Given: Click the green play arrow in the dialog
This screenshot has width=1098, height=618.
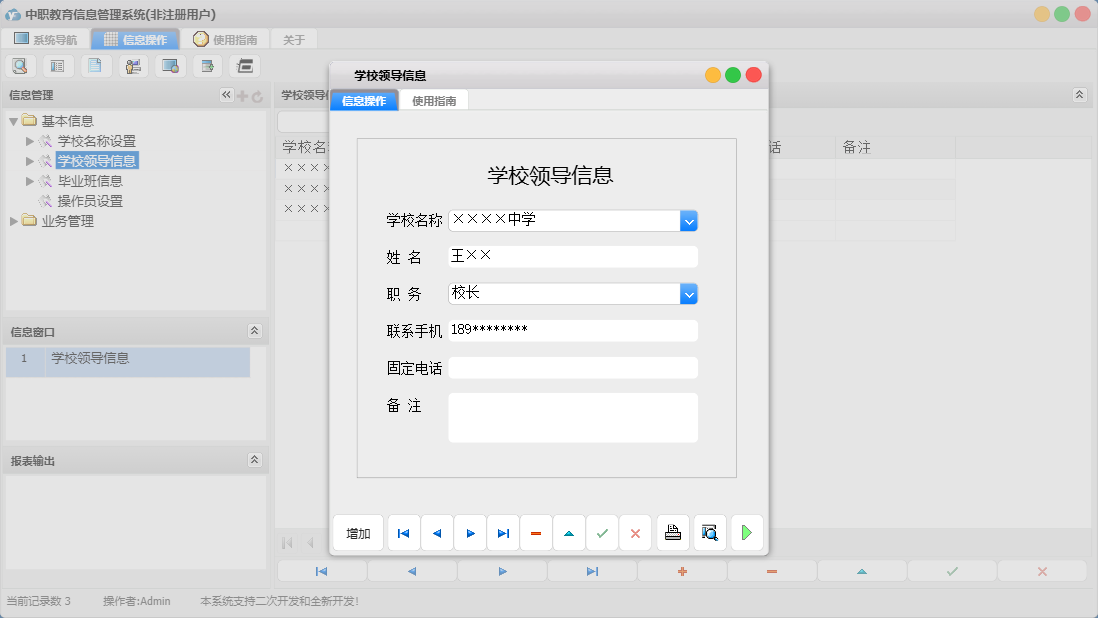Looking at the screenshot, I should pyautogui.click(x=746, y=533).
